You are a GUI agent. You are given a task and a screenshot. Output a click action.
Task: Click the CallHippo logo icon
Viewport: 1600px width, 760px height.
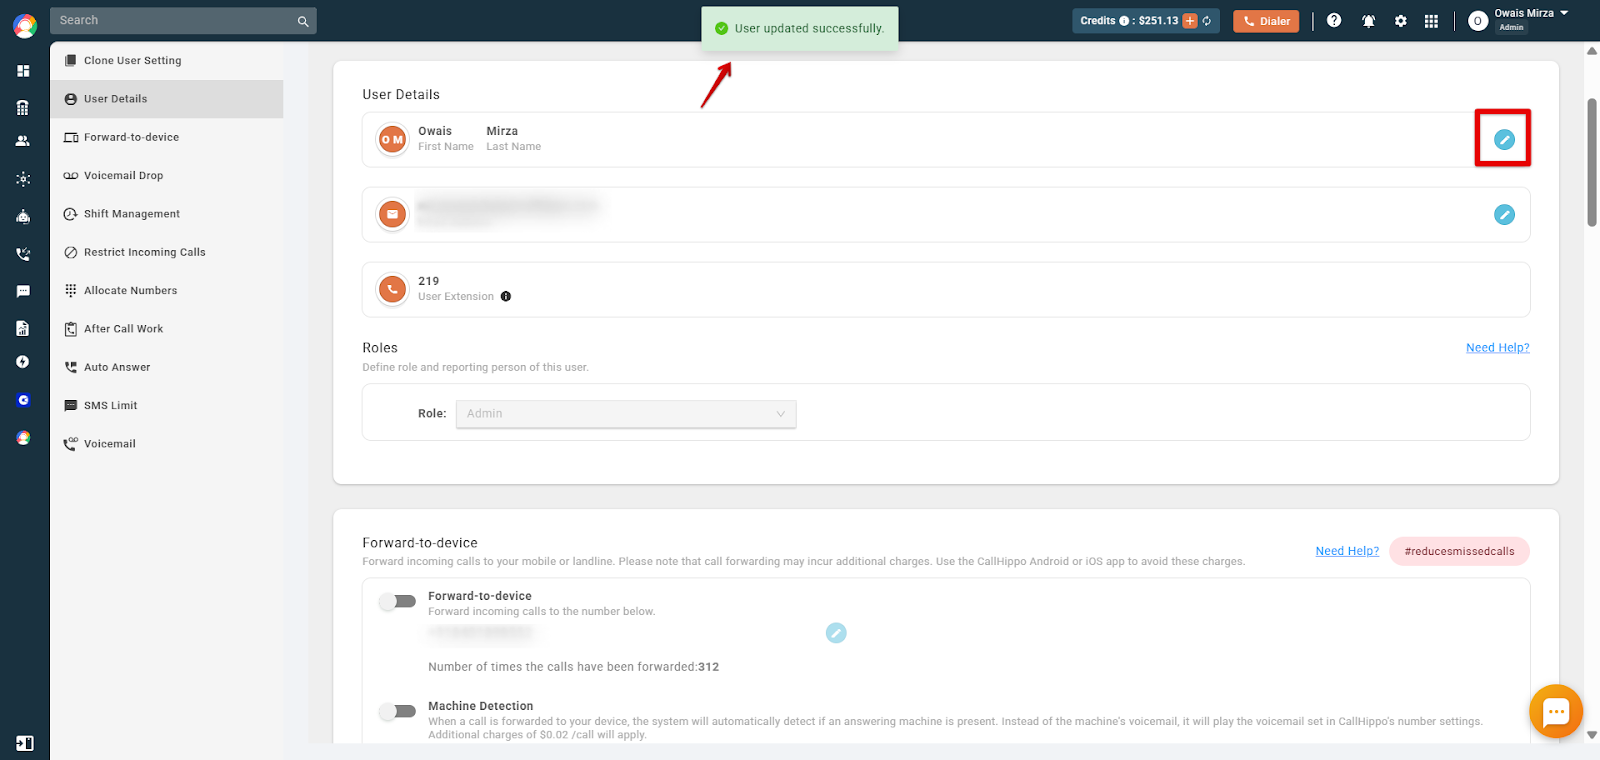click(25, 26)
